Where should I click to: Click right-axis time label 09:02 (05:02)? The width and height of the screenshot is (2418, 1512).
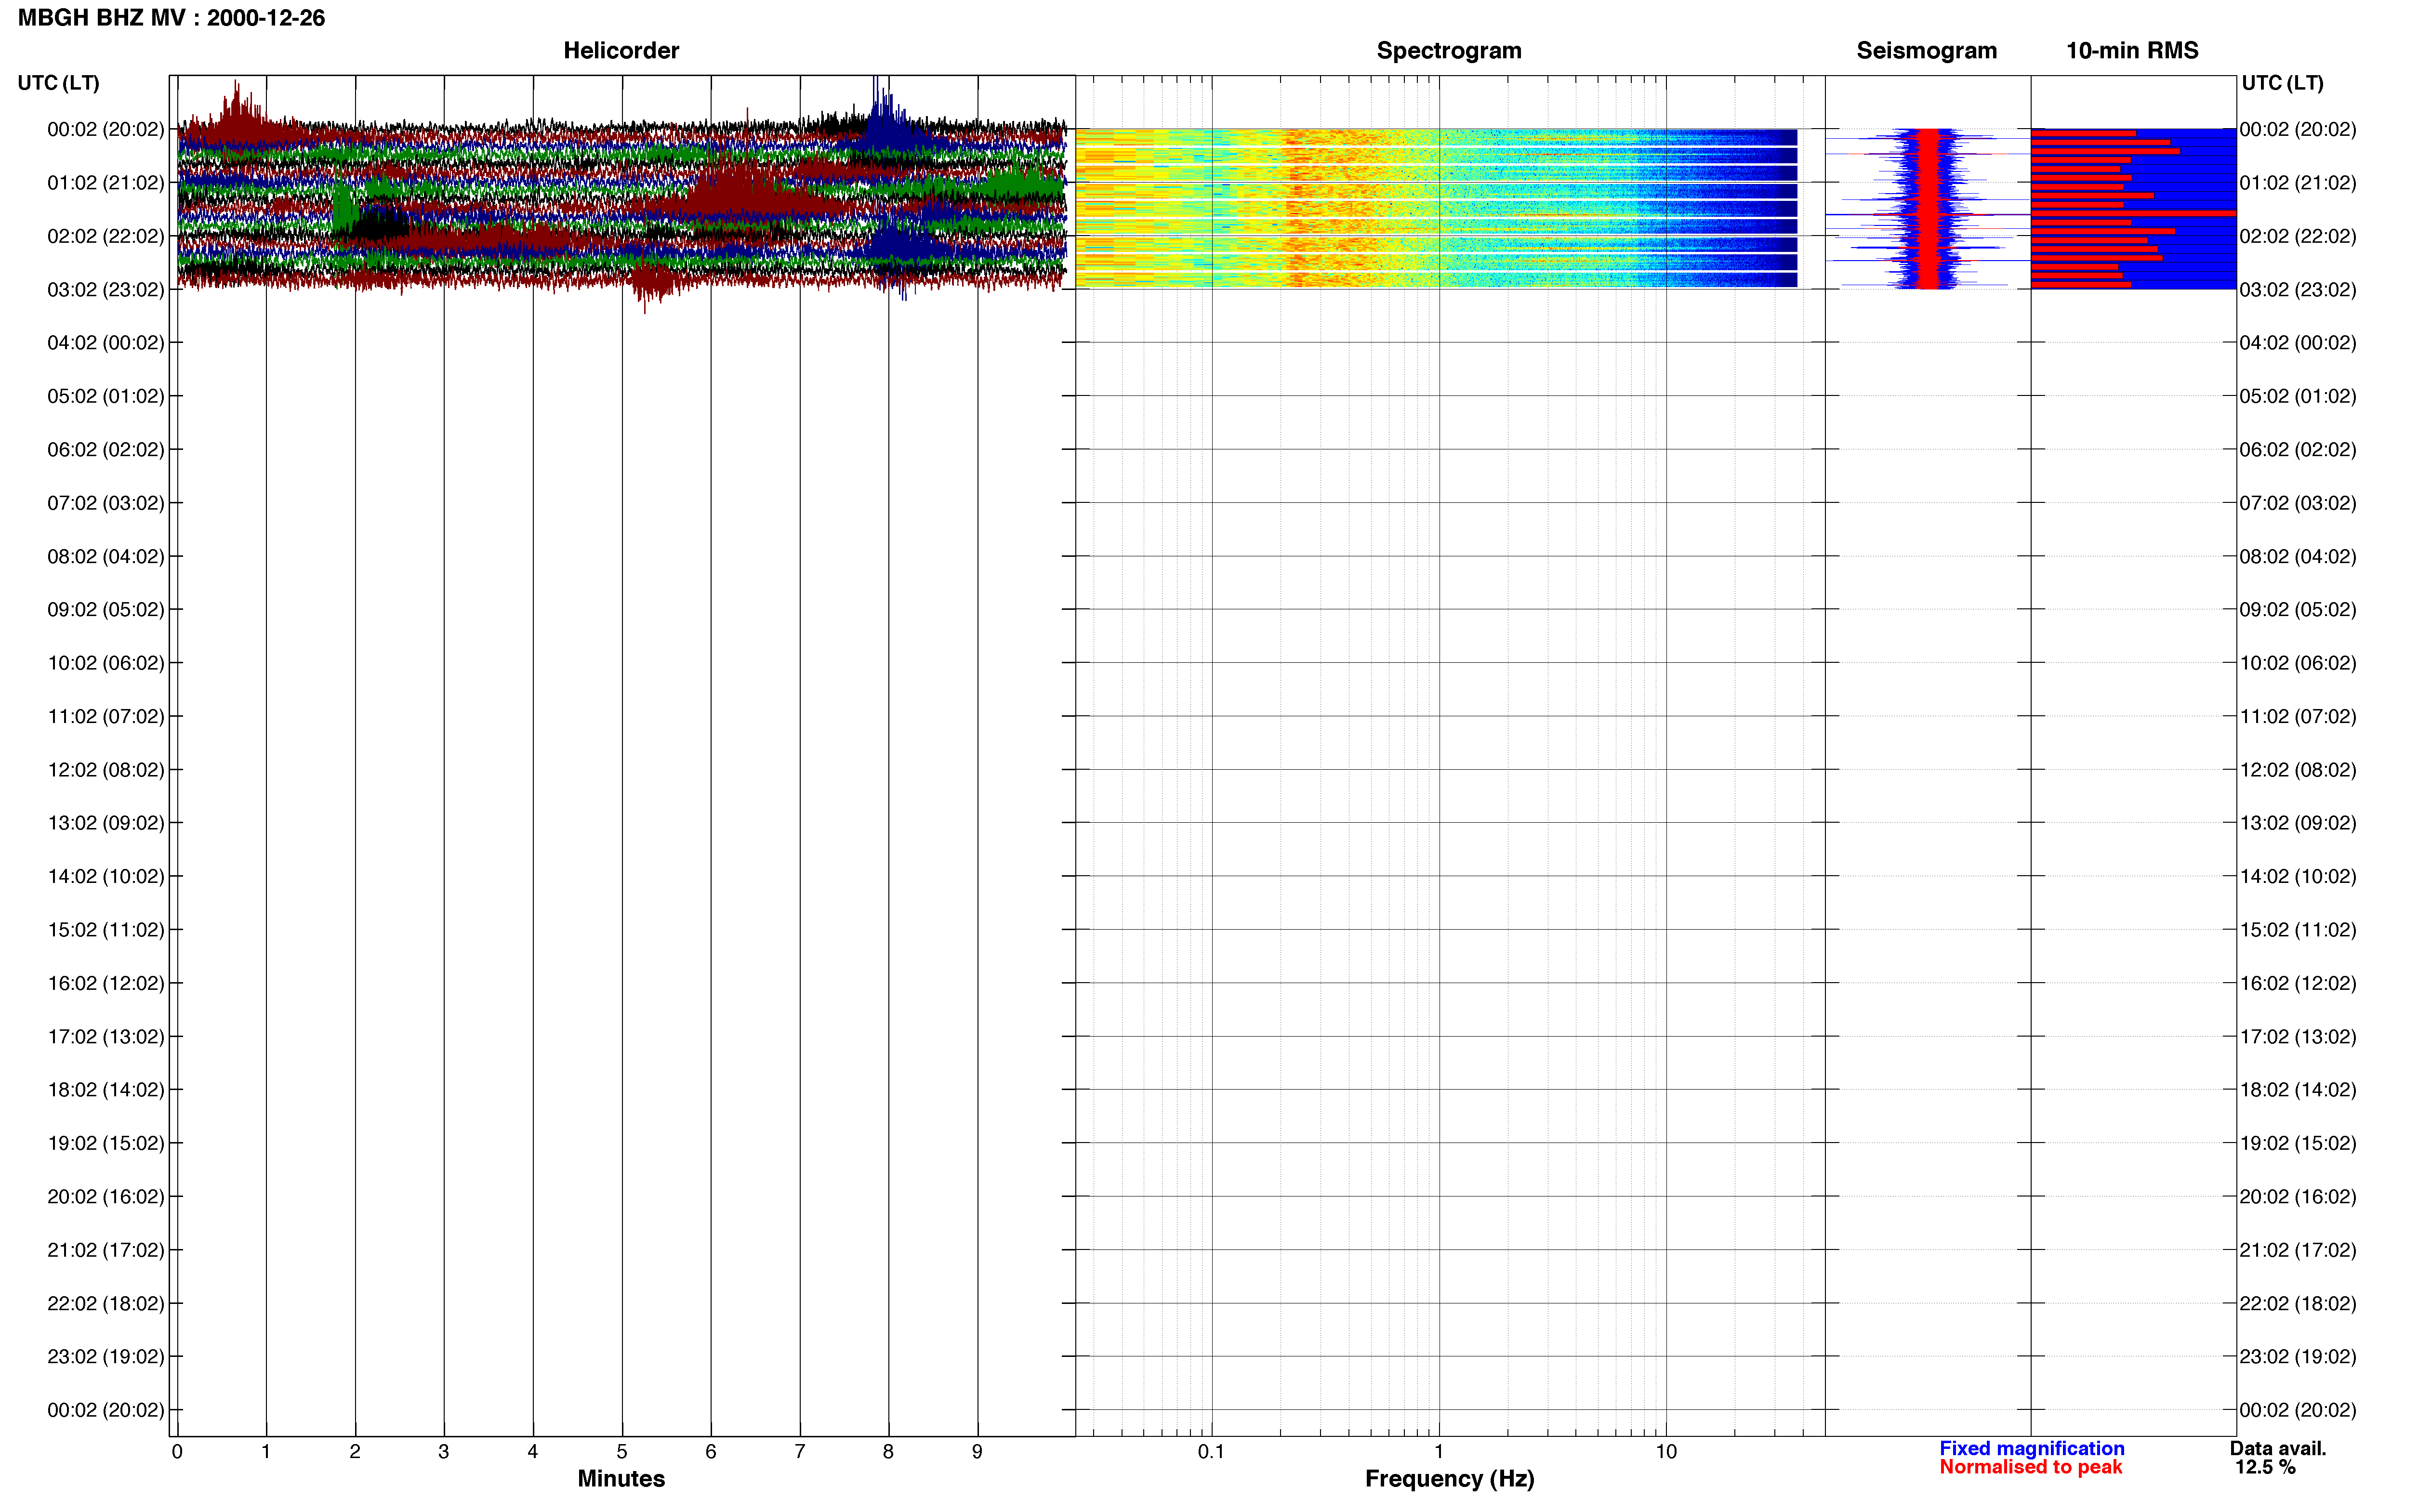(x=2298, y=609)
